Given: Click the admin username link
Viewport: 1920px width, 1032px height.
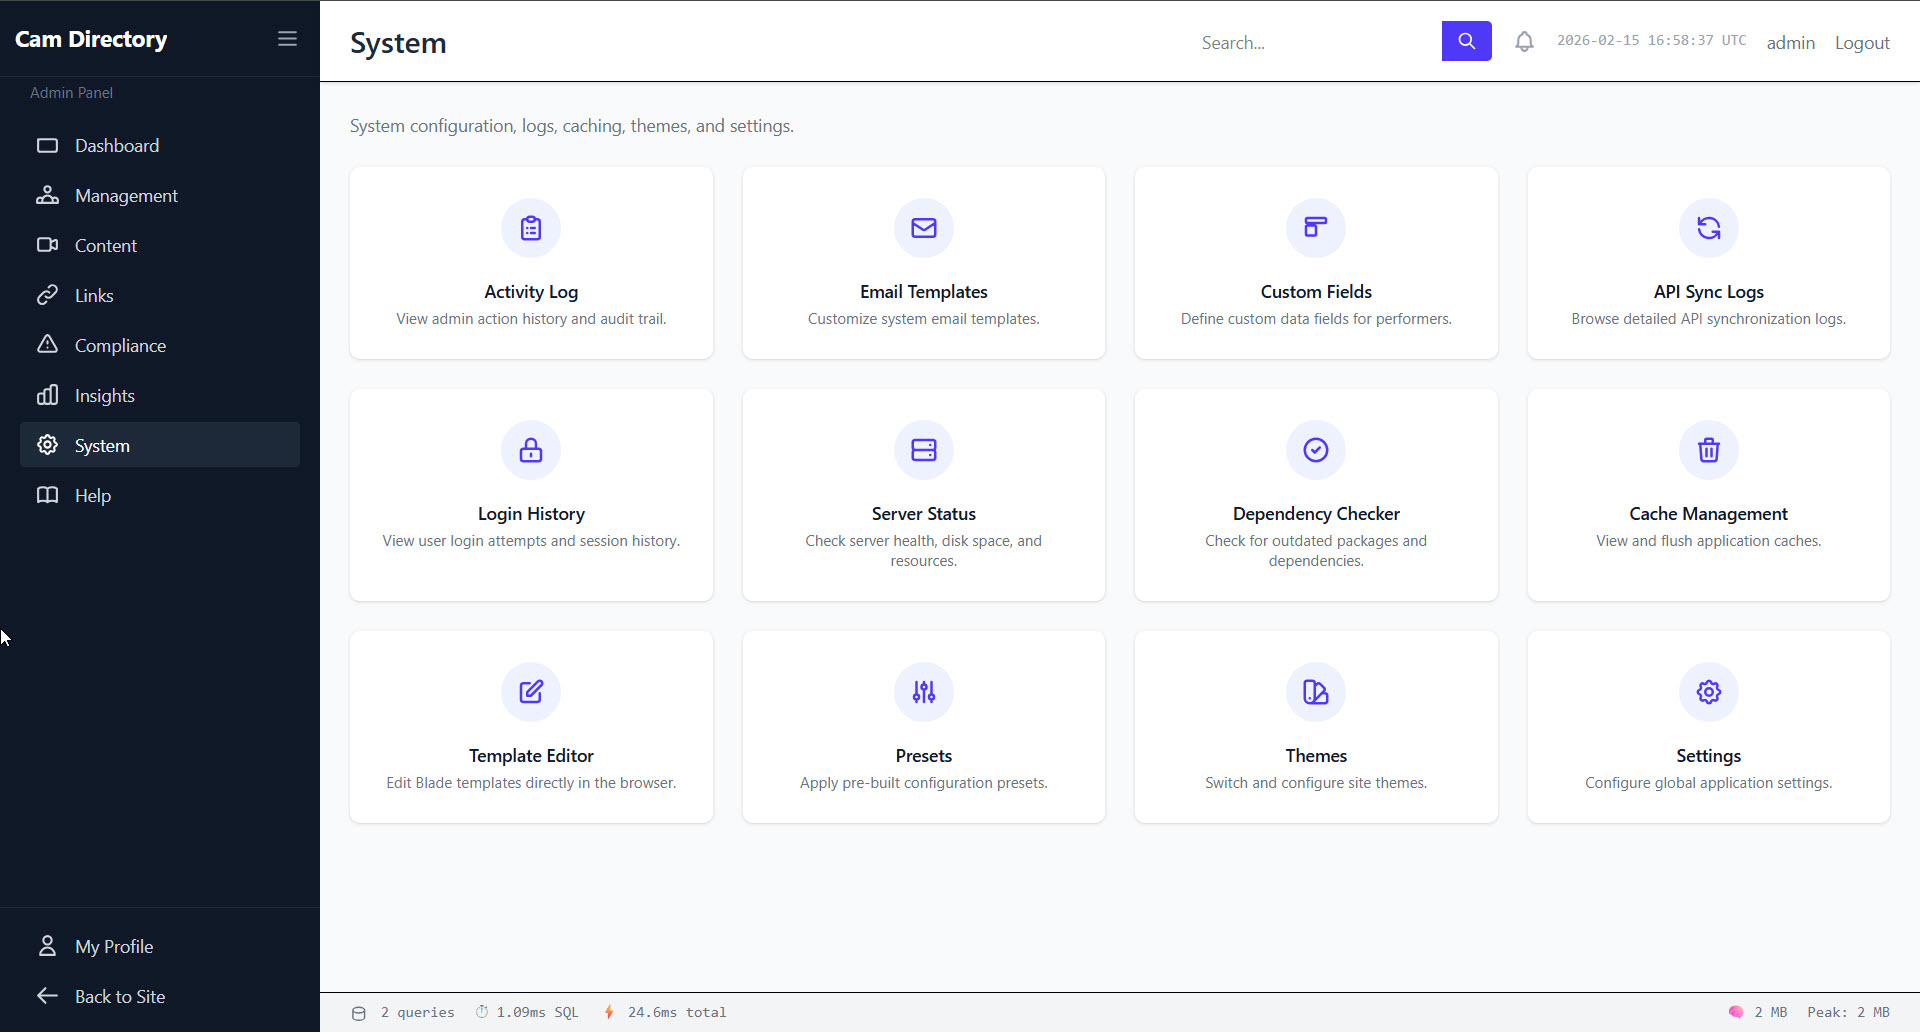Looking at the screenshot, I should 1790,43.
